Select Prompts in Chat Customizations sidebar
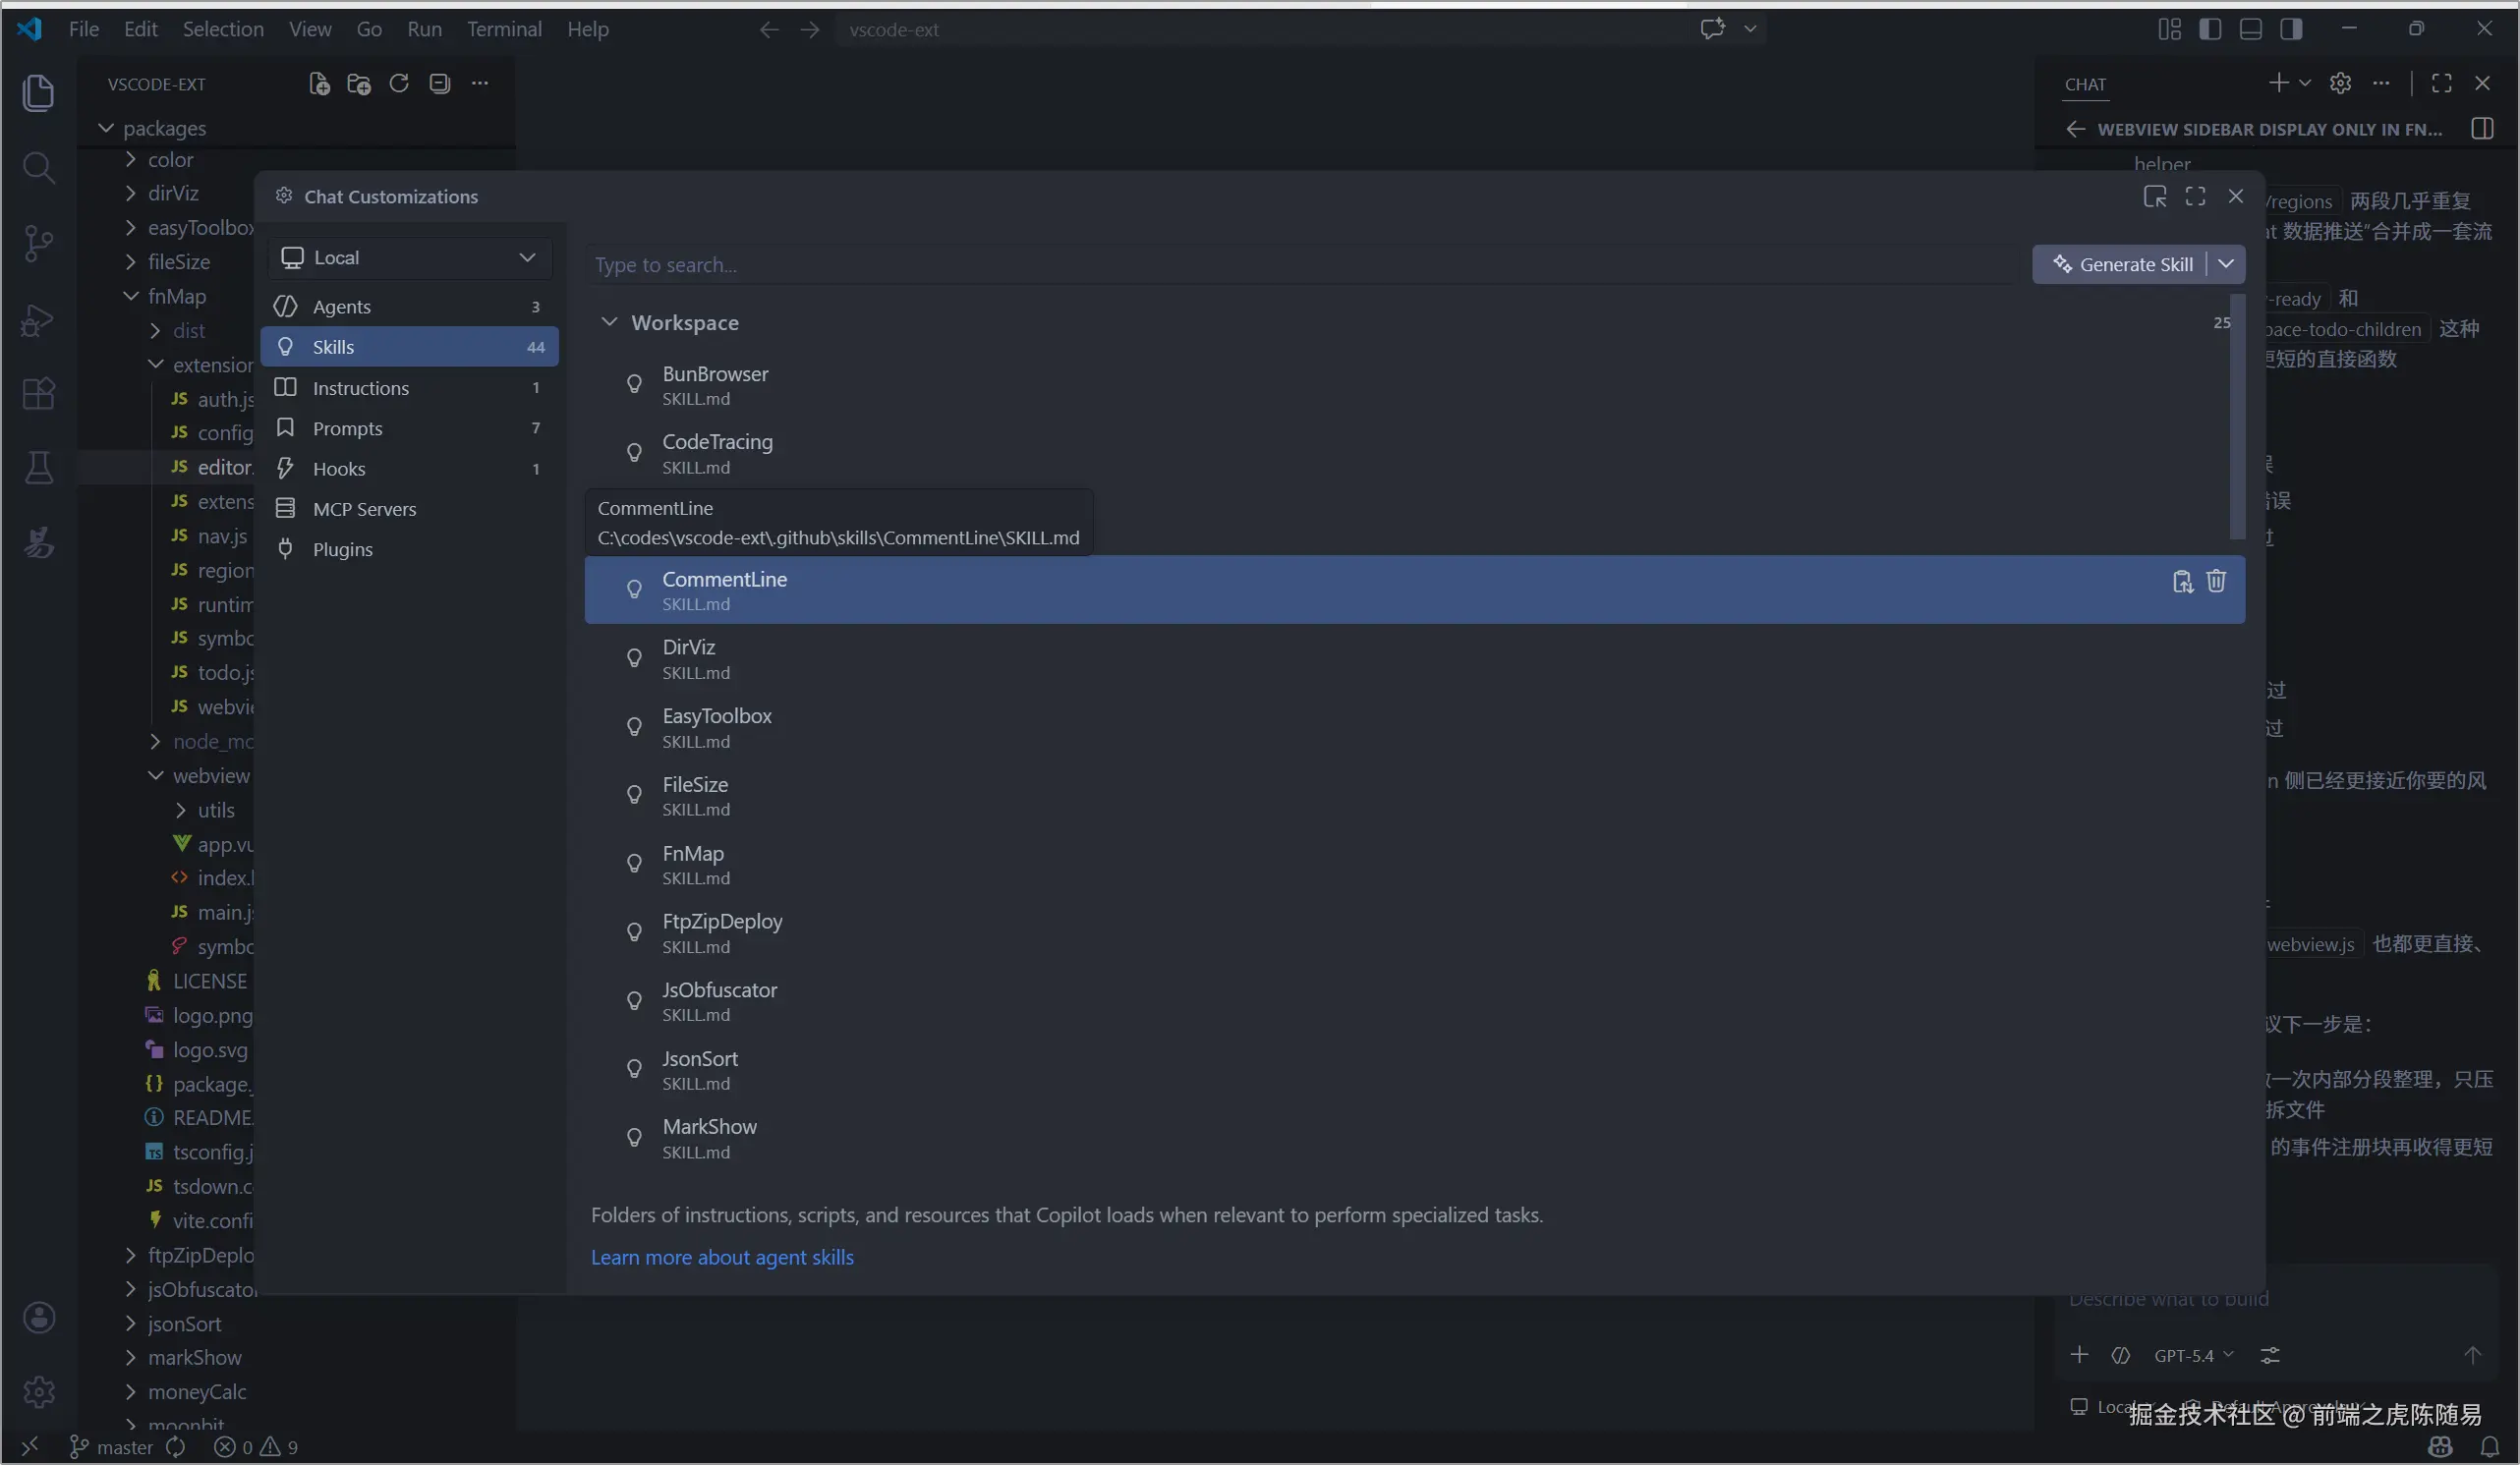This screenshot has height=1465, width=2520. point(347,428)
